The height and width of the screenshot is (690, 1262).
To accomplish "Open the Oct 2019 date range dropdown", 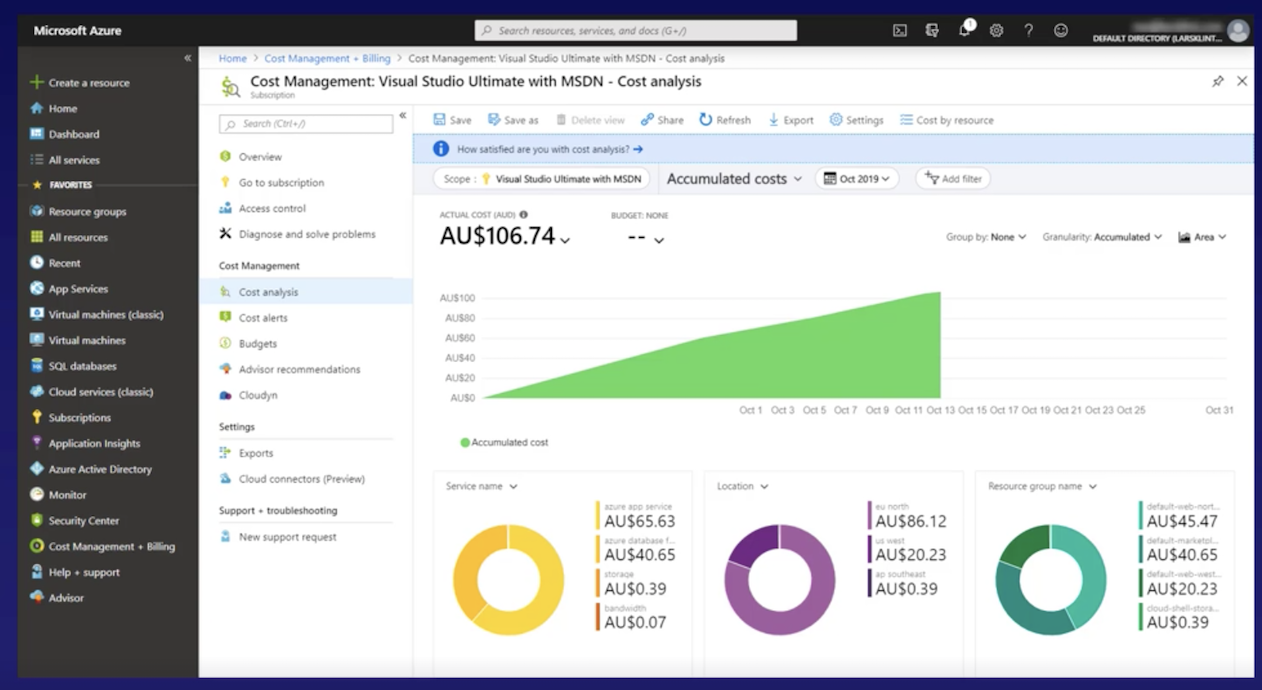I will coord(856,179).
